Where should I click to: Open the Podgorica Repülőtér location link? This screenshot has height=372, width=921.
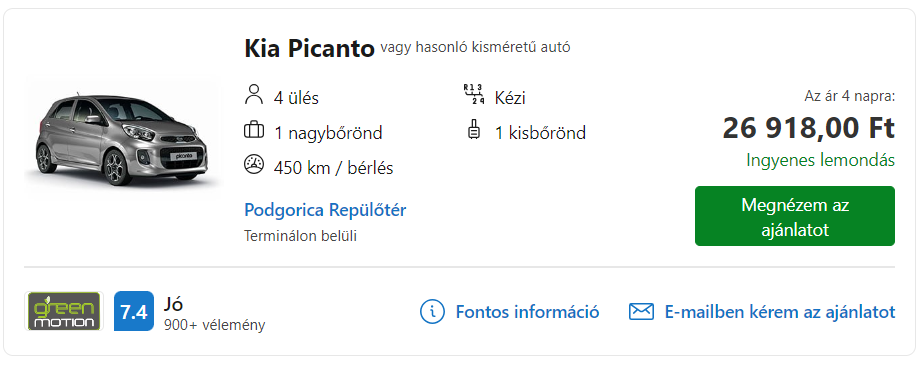click(325, 210)
